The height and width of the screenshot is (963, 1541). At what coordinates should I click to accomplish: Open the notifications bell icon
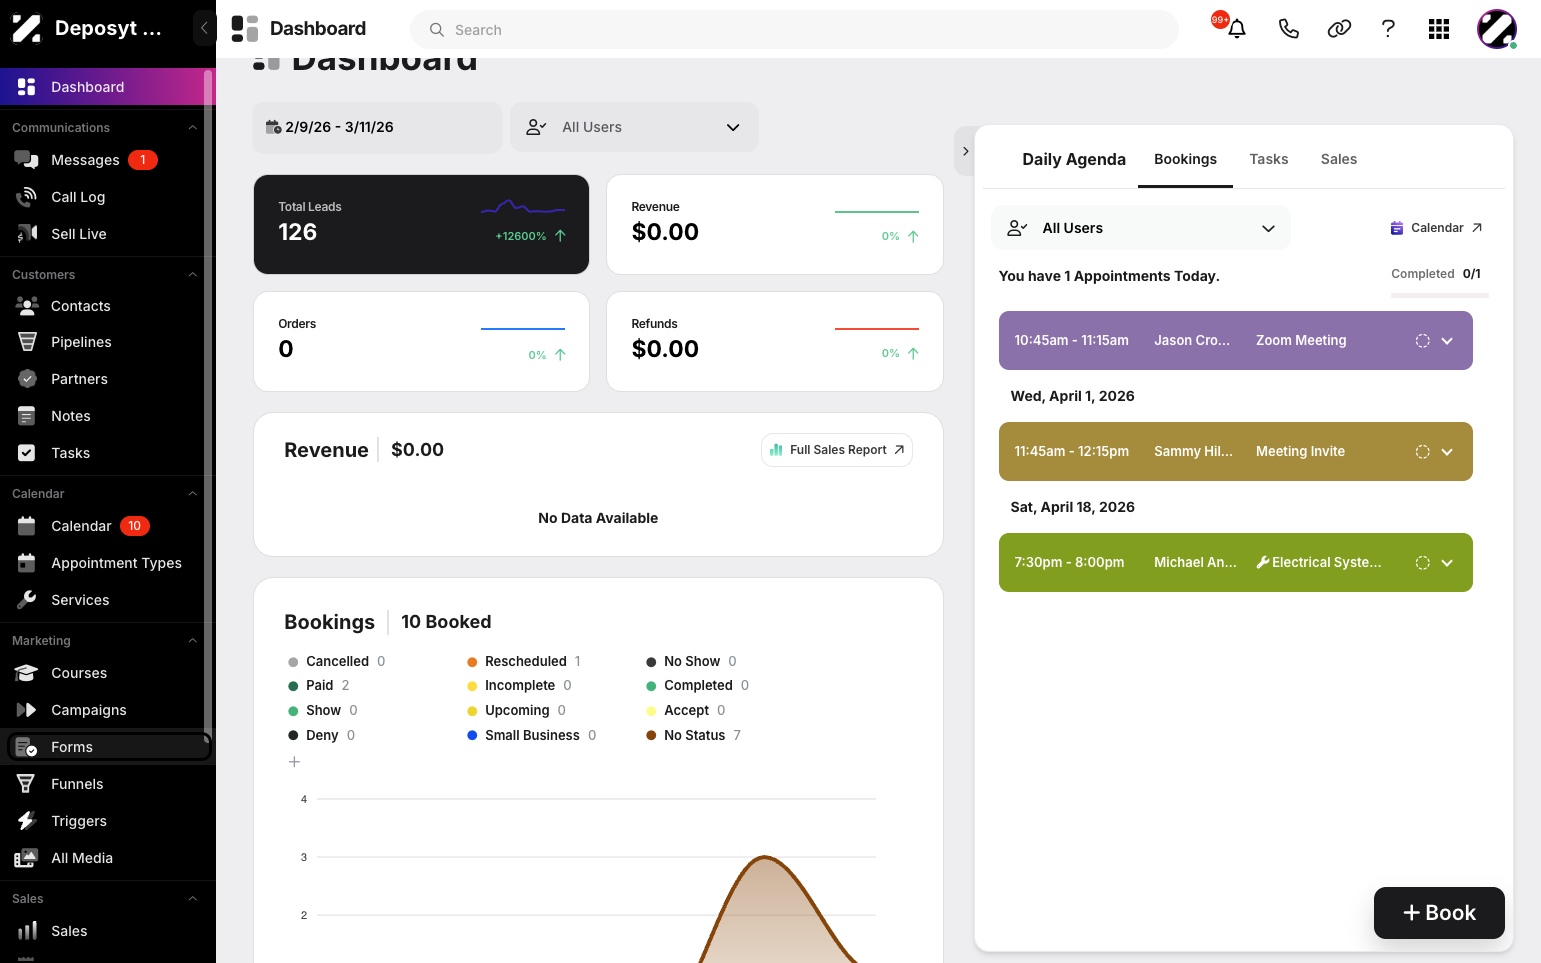(x=1237, y=29)
